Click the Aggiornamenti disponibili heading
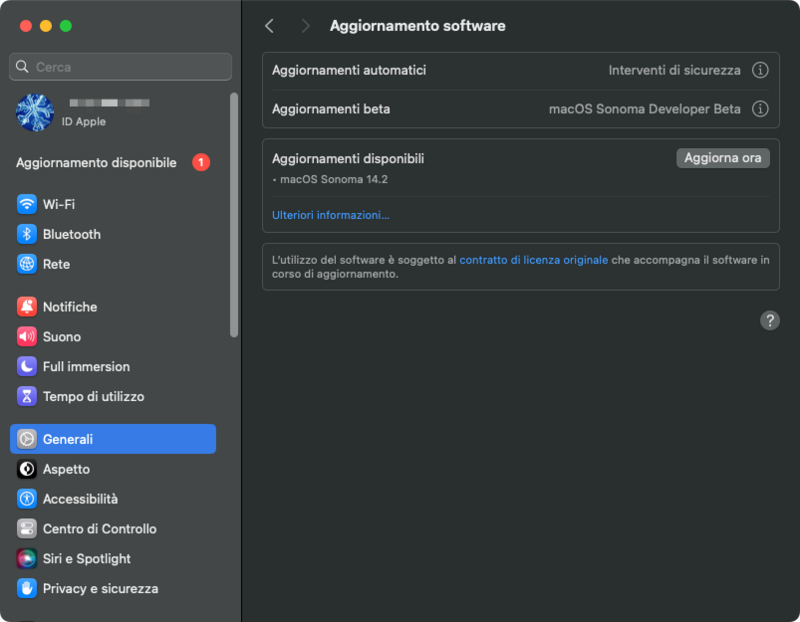 [348, 159]
